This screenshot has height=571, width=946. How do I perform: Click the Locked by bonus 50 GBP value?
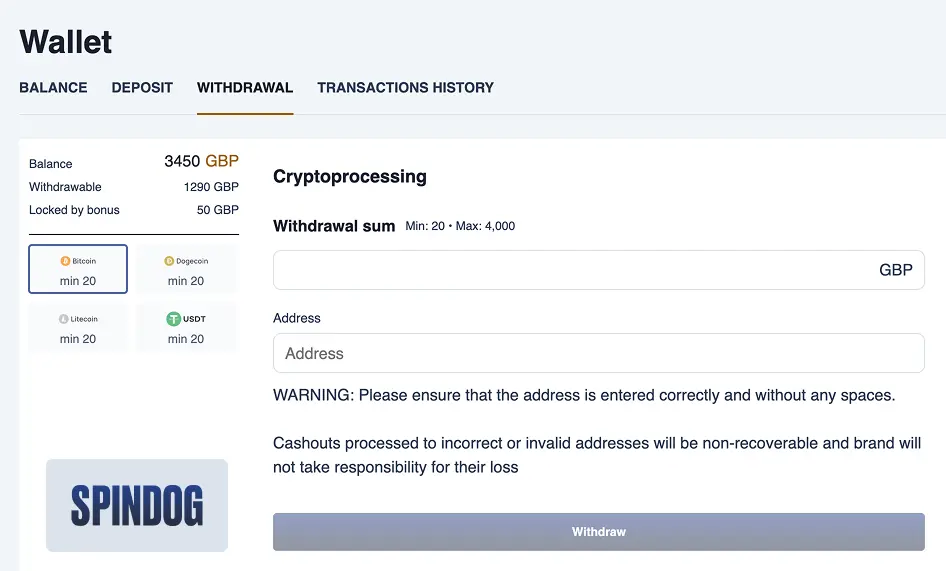coord(217,210)
